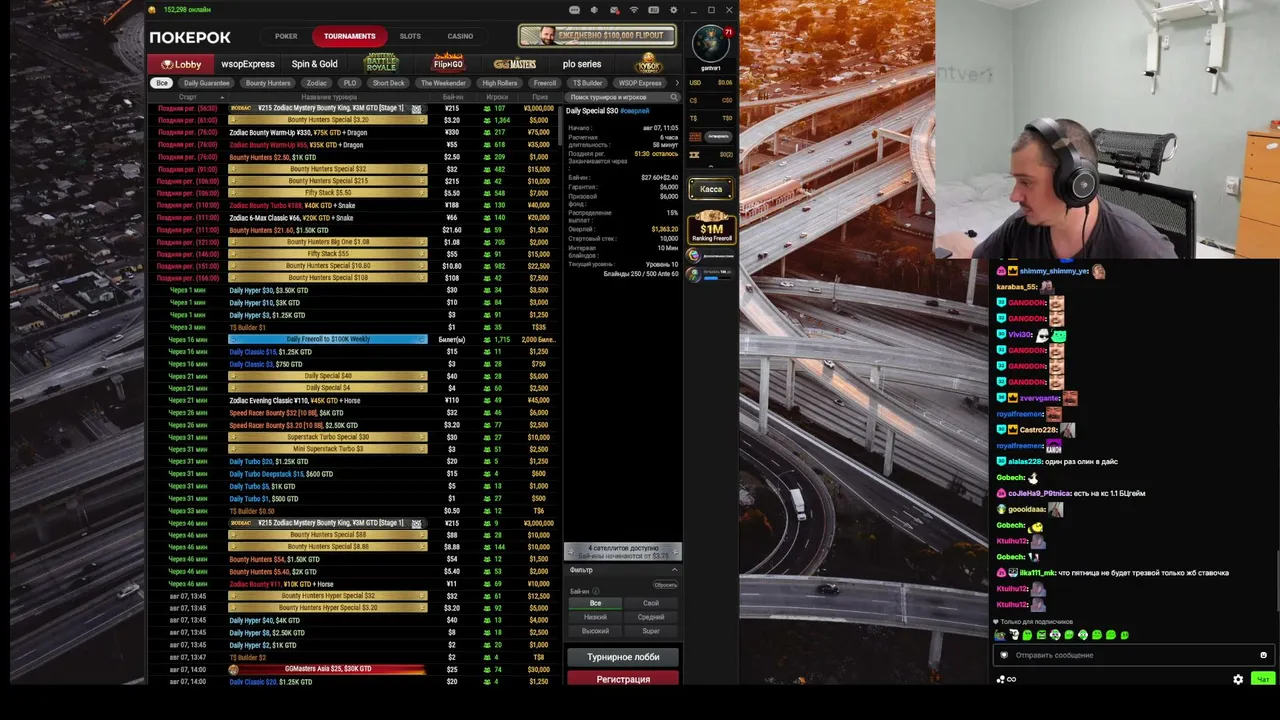Screen dimensions: 1280x720
Task: Click the magnifier icon in tournament search
Action: click(674, 97)
